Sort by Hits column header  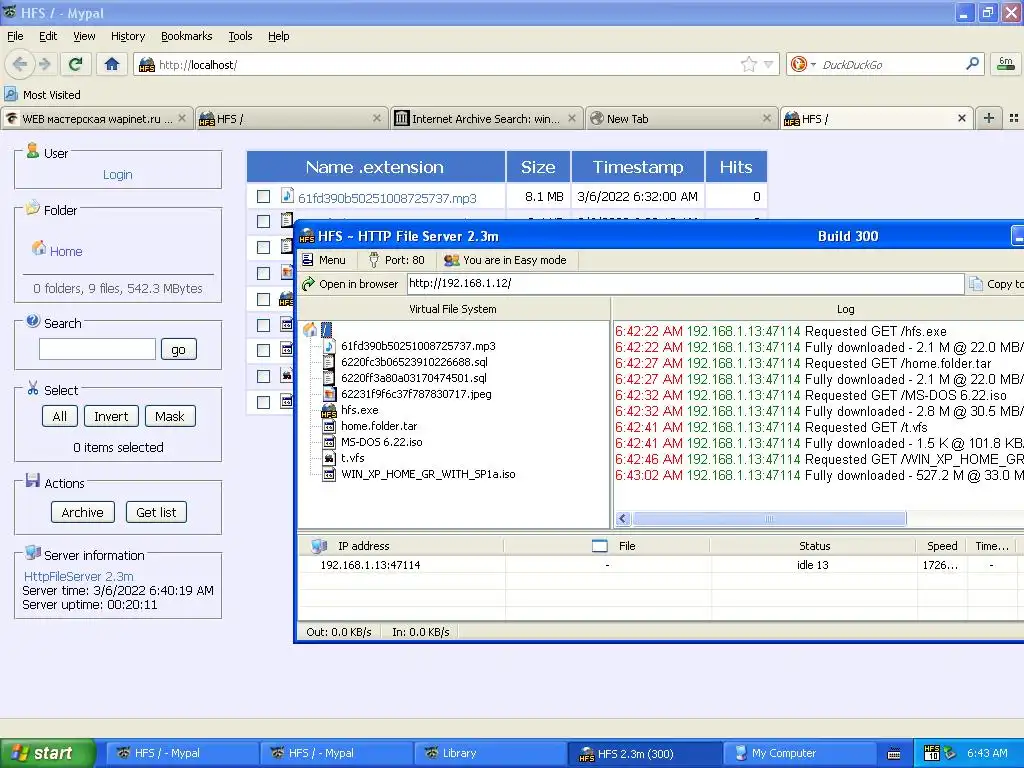click(x=736, y=167)
